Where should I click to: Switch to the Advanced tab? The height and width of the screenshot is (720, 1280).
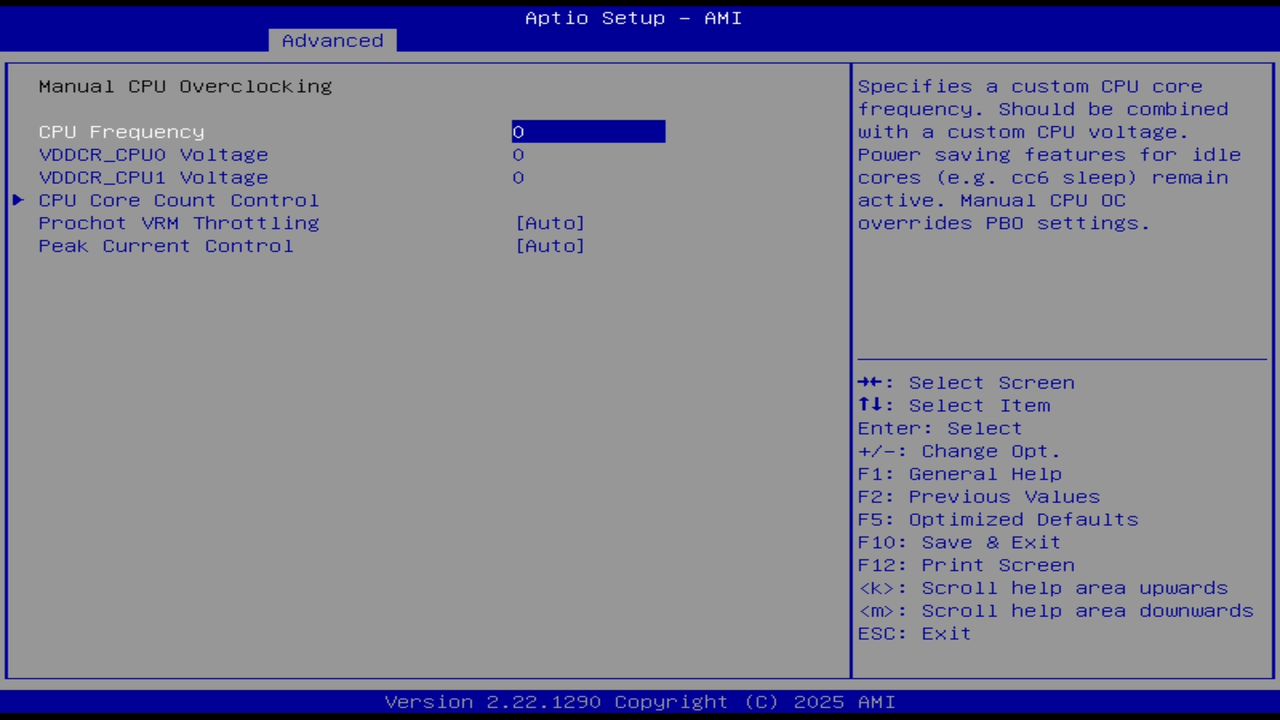point(331,40)
